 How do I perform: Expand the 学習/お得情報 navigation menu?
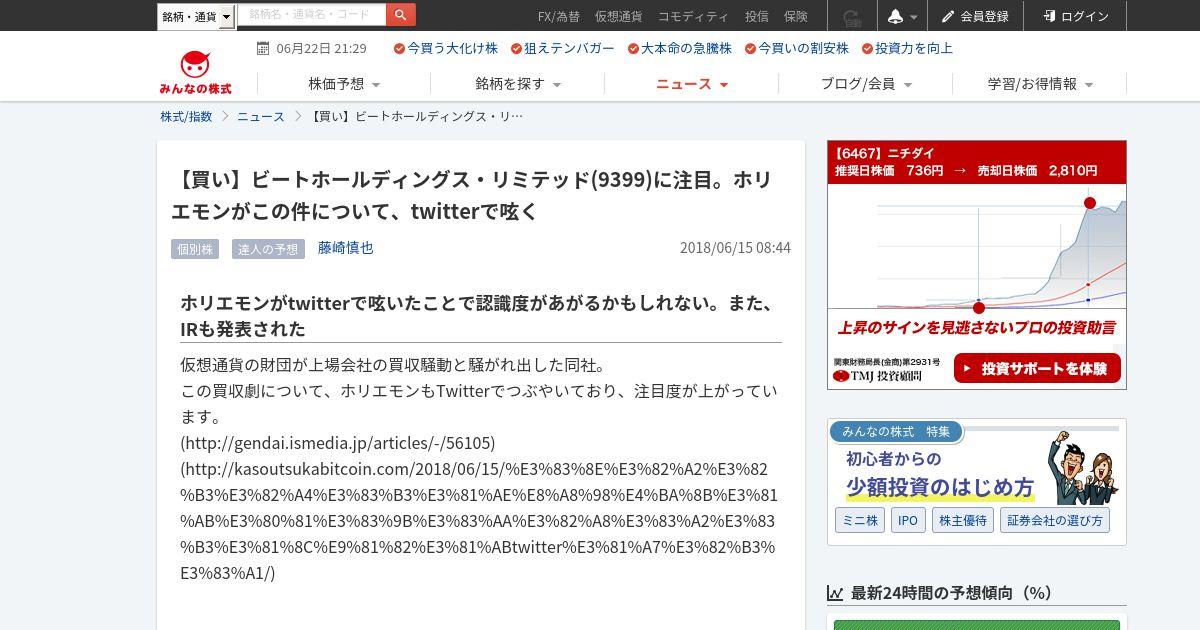1040,84
